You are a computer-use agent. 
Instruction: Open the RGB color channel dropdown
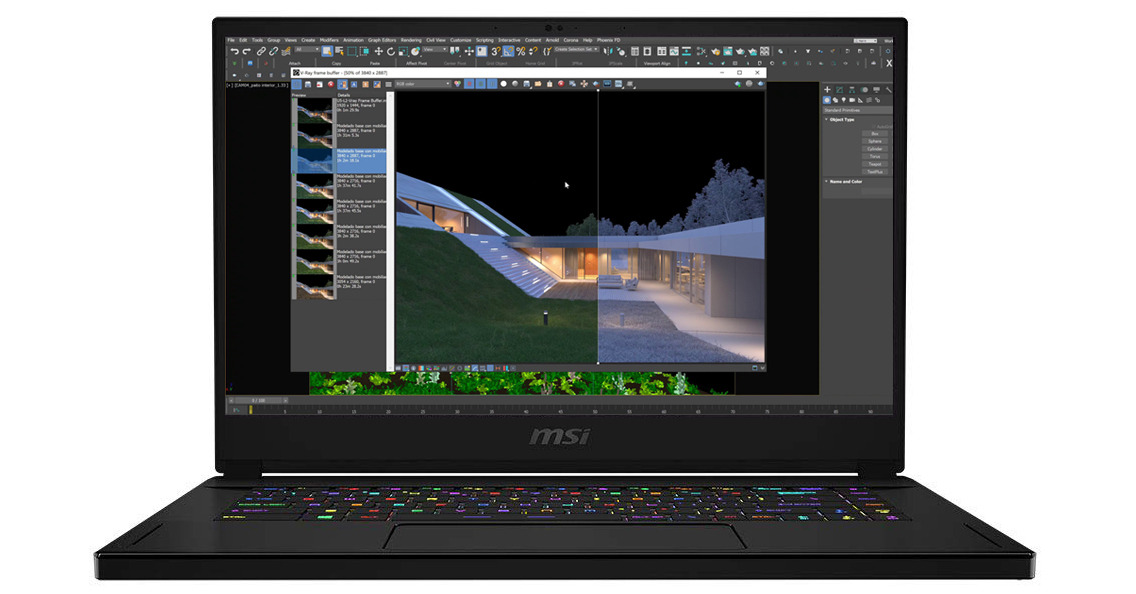pyautogui.click(x=423, y=84)
